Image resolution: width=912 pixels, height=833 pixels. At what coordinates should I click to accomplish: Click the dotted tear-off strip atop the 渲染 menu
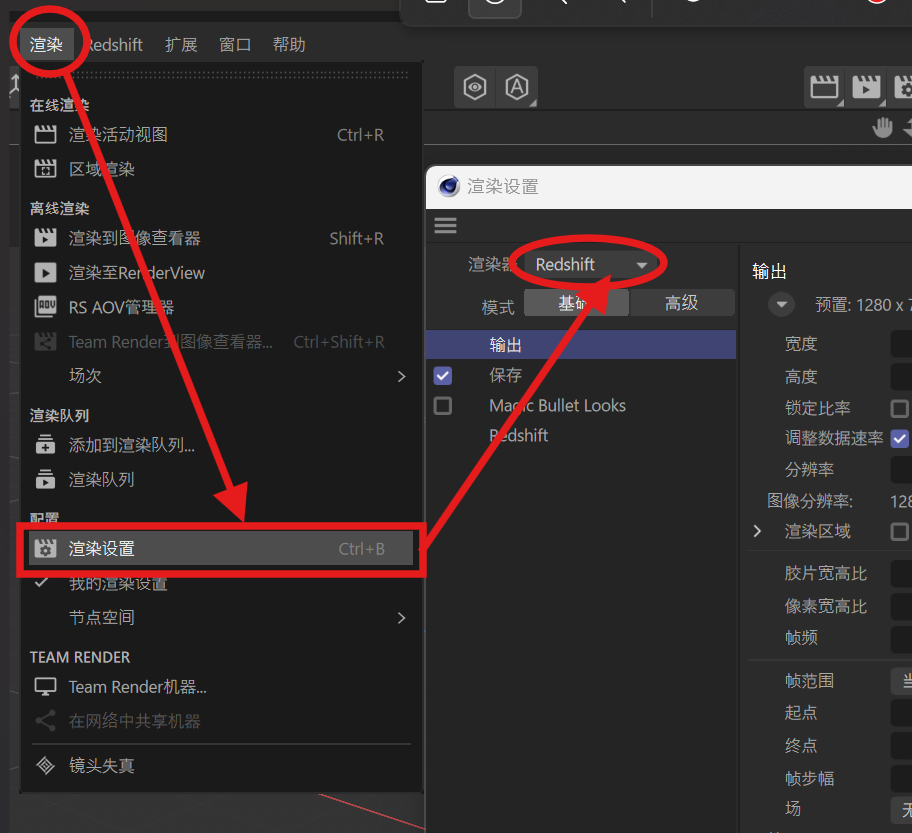pyautogui.click(x=221, y=74)
